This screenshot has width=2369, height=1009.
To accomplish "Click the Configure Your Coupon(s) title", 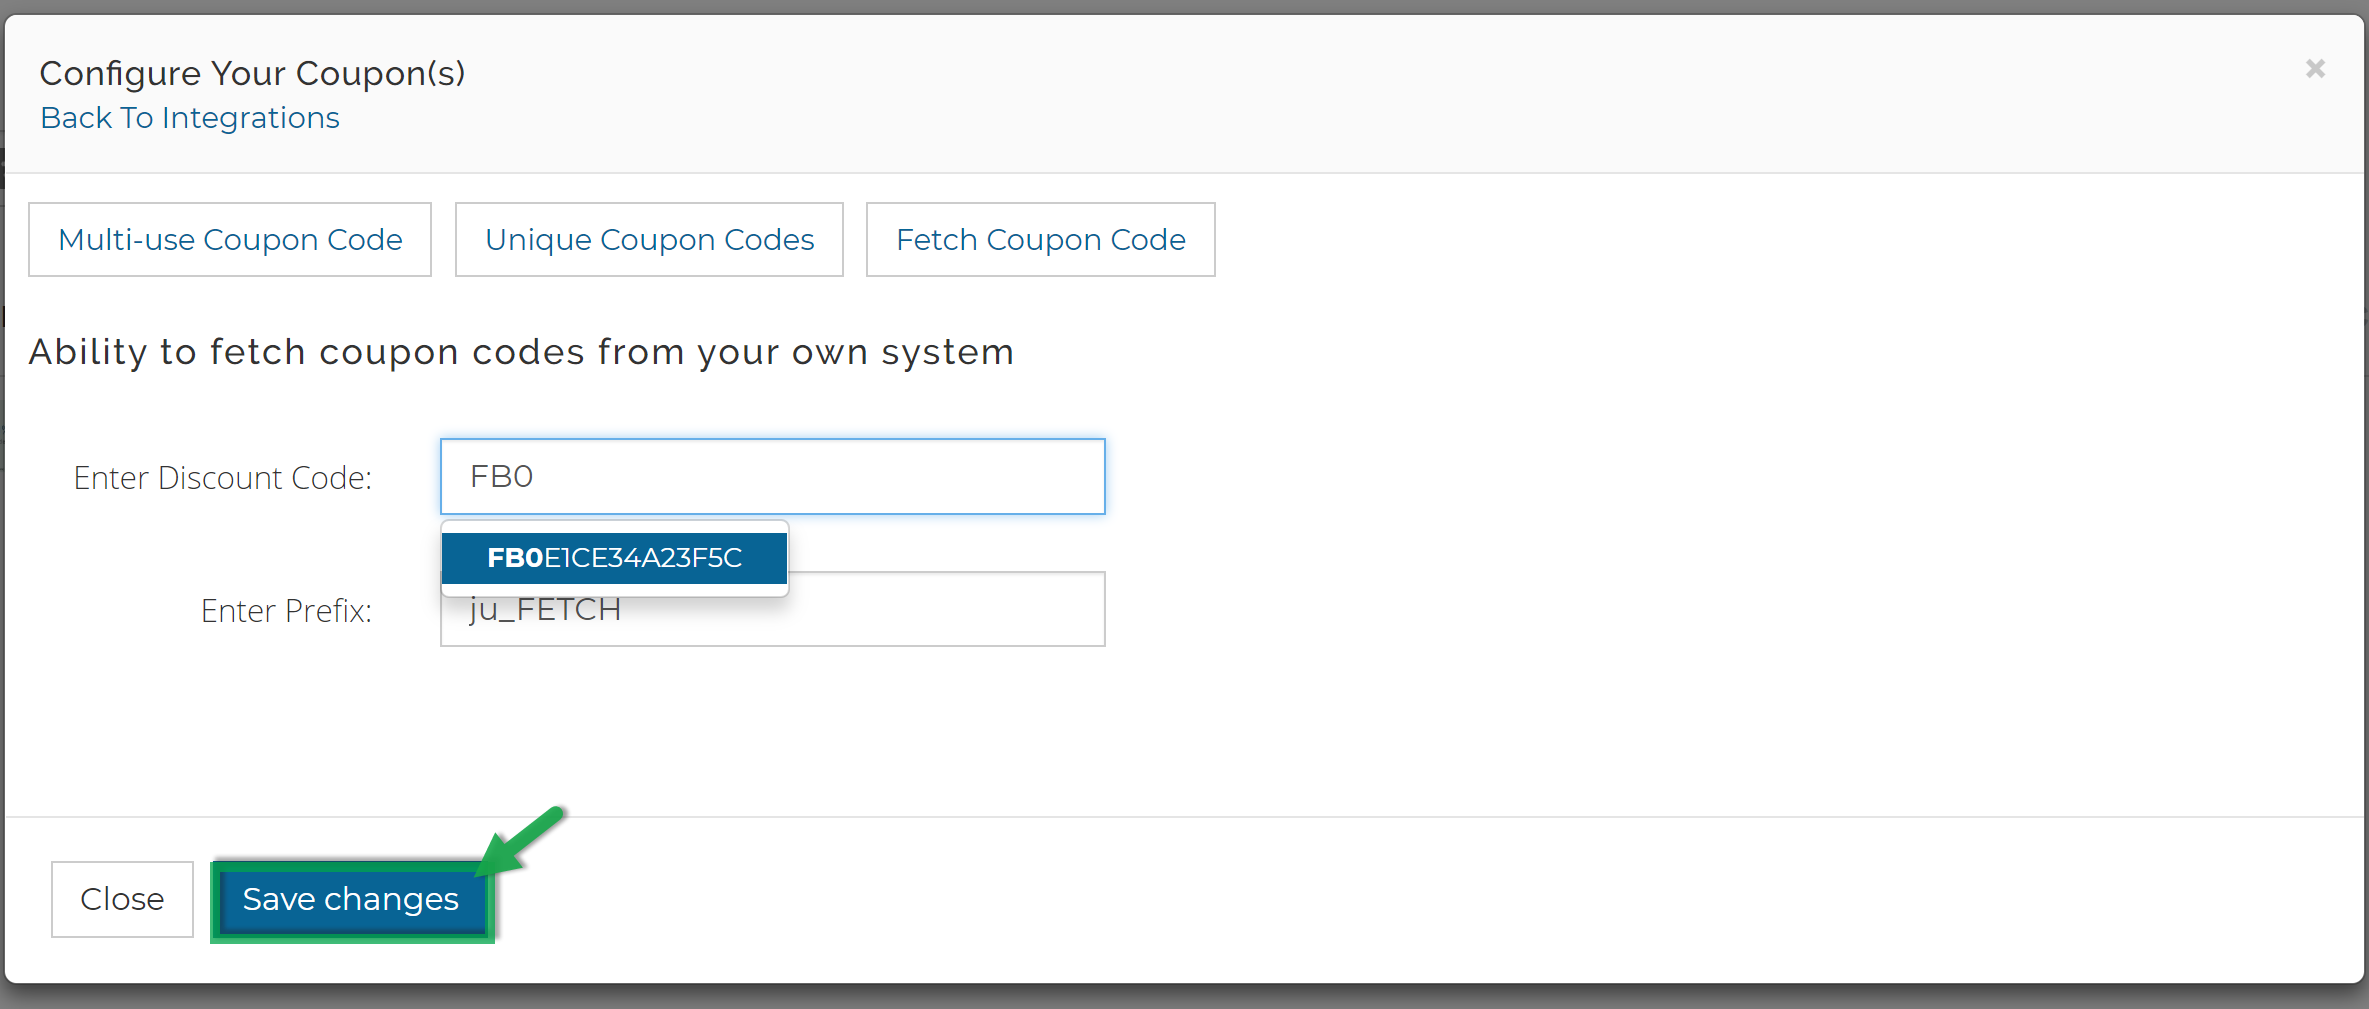I will [x=252, y=72].
